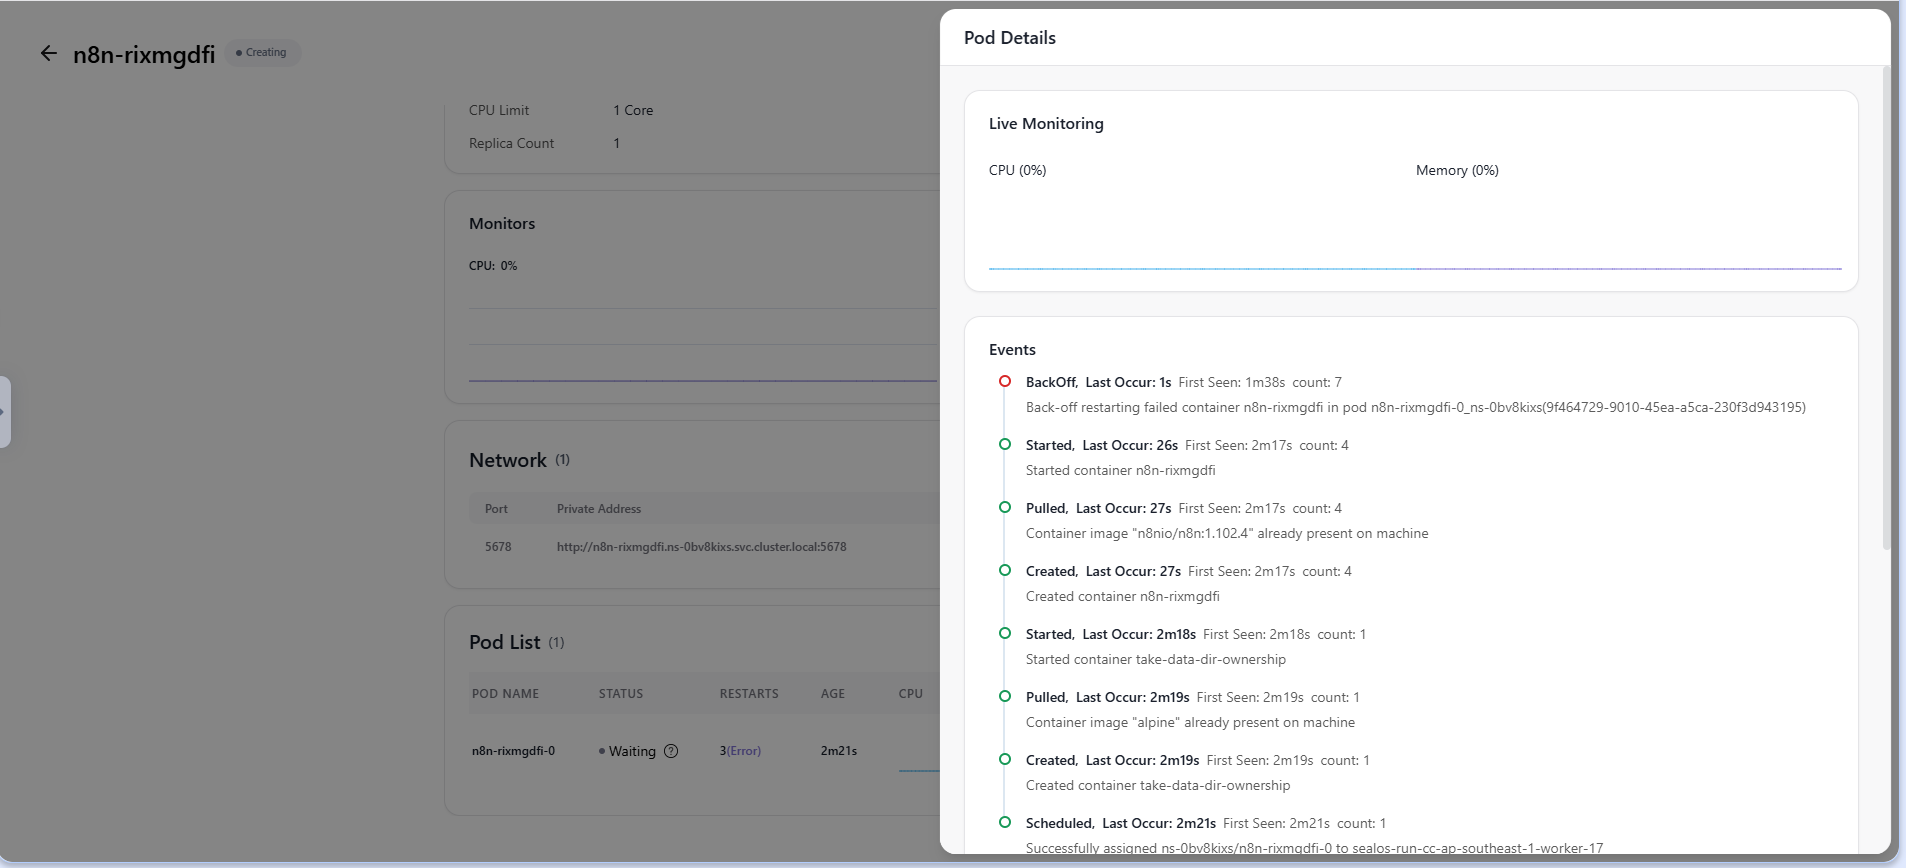Image resolution: width=1906 pixels, height=868 pixels.
Task: Expand the collapsed sidebar handle on left edge
Action: pos(4,412)
